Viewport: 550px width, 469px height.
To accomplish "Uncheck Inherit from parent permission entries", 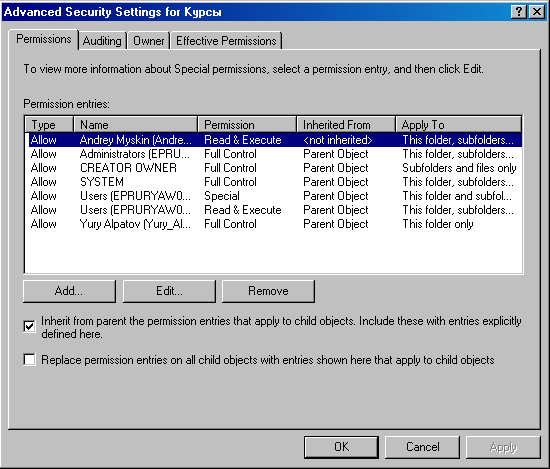I will click(x=29, y=327).
